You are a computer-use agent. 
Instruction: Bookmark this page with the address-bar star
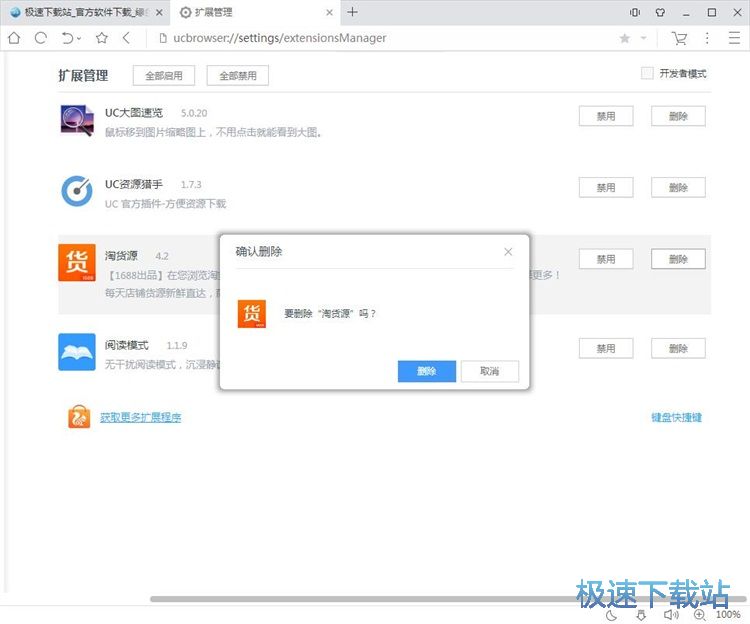(x=625, y=38)
